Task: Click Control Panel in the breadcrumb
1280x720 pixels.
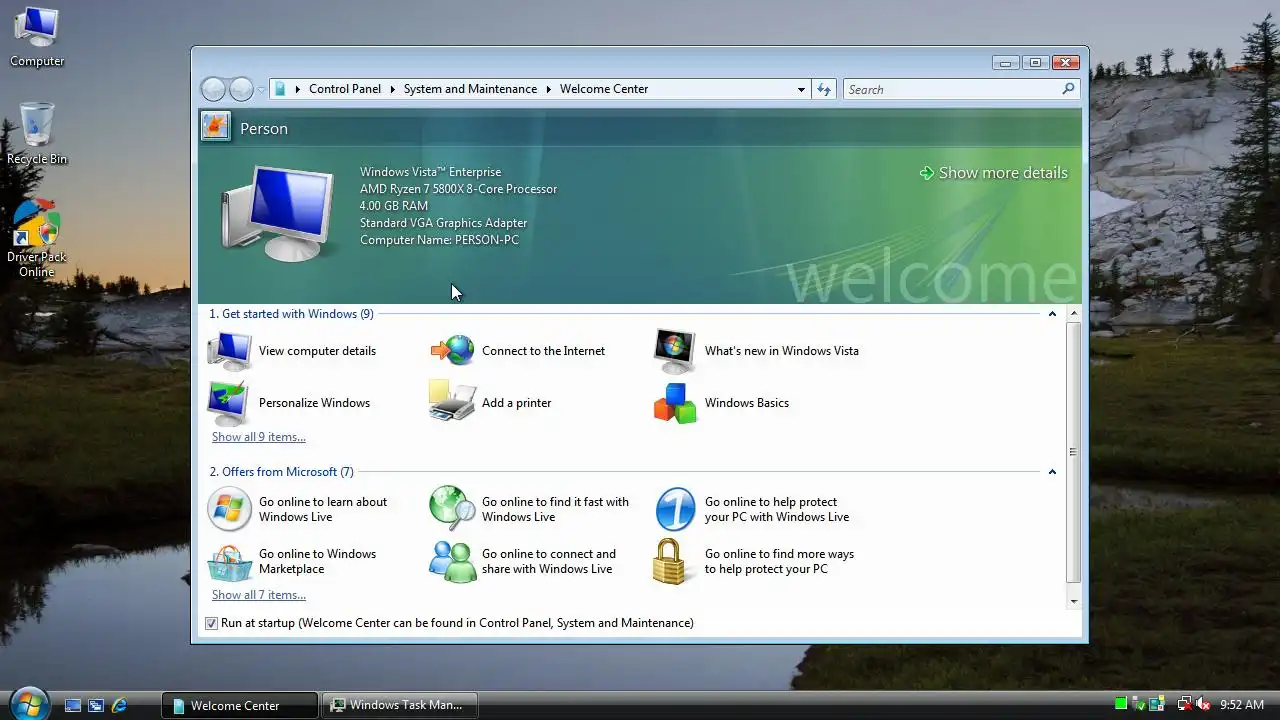Action: [345, 89]
